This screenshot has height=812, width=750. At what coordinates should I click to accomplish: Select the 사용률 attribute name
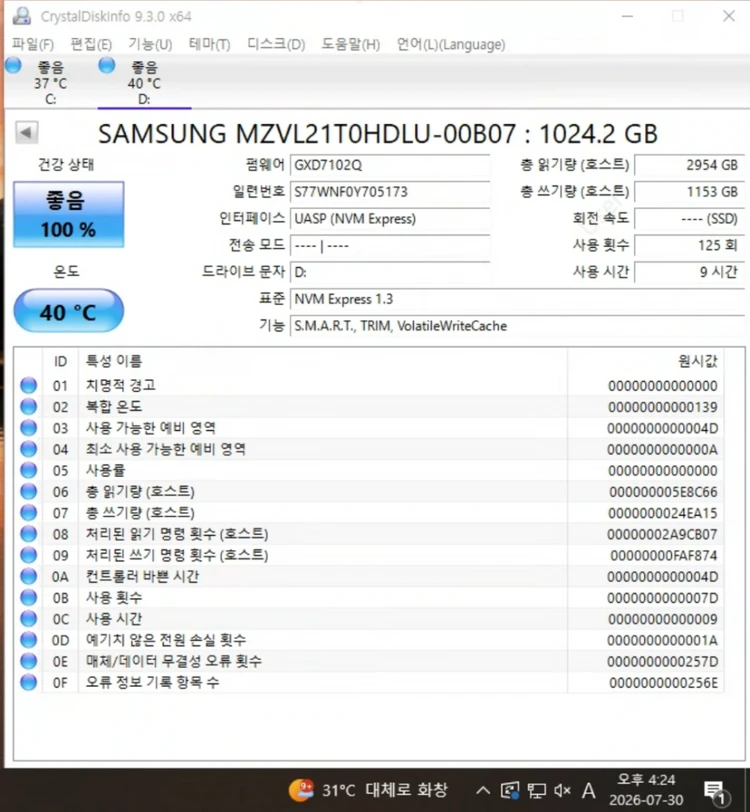pos(105,470)
